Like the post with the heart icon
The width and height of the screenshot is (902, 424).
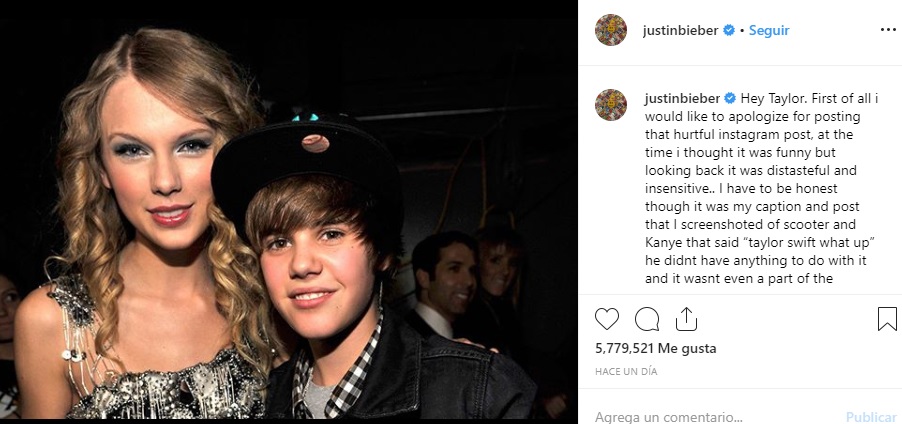click(x=606, y=319)
